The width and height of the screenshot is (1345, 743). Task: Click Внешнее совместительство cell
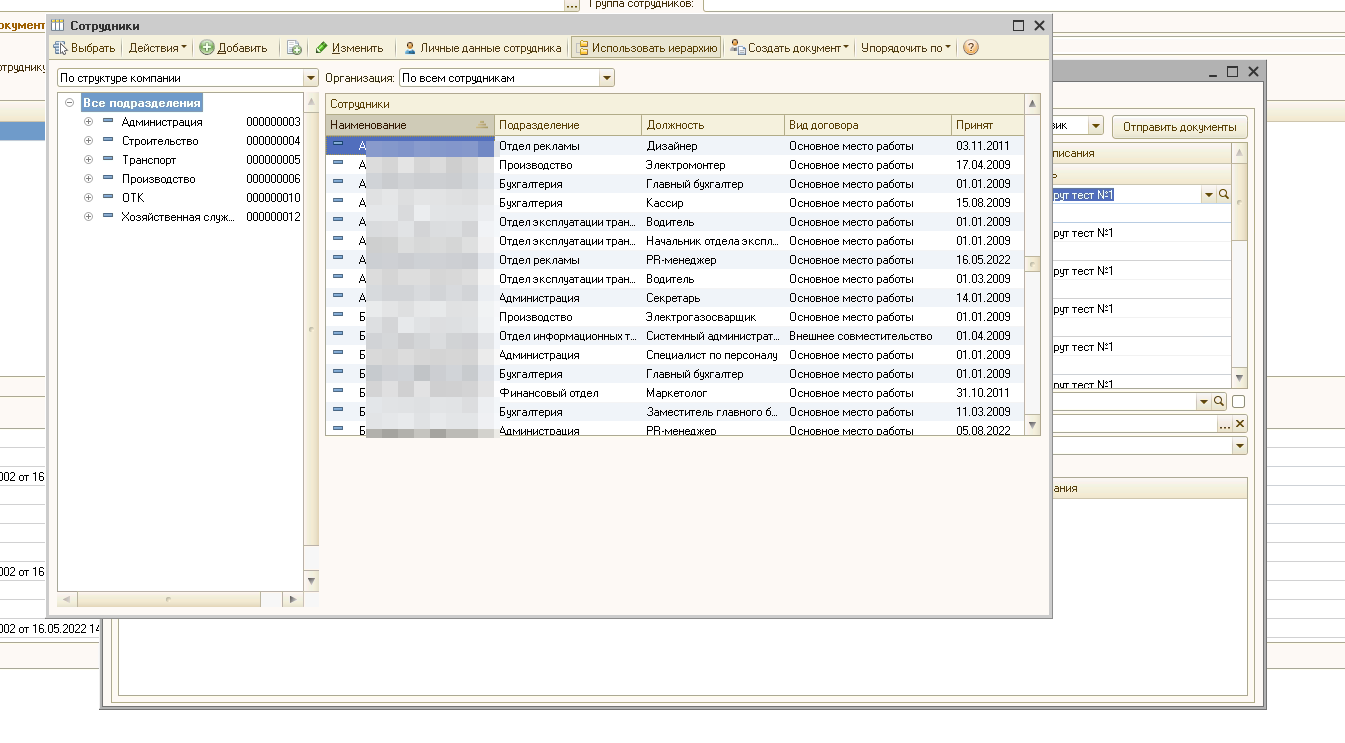pyautogui.click(x=868, y=336)
